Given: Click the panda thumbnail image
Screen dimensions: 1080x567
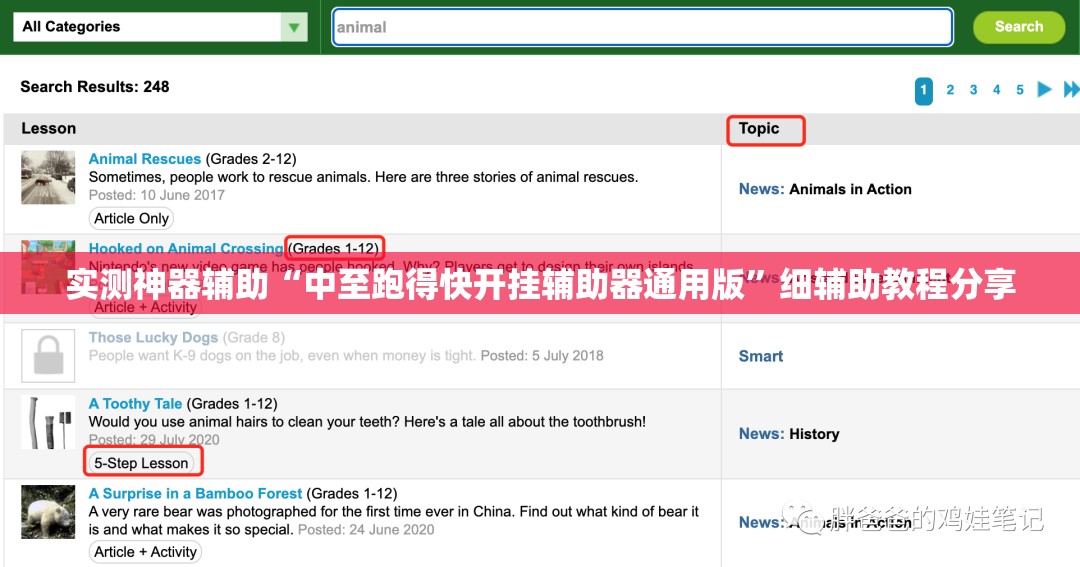Looking at the screenshot, I should 48,512.
